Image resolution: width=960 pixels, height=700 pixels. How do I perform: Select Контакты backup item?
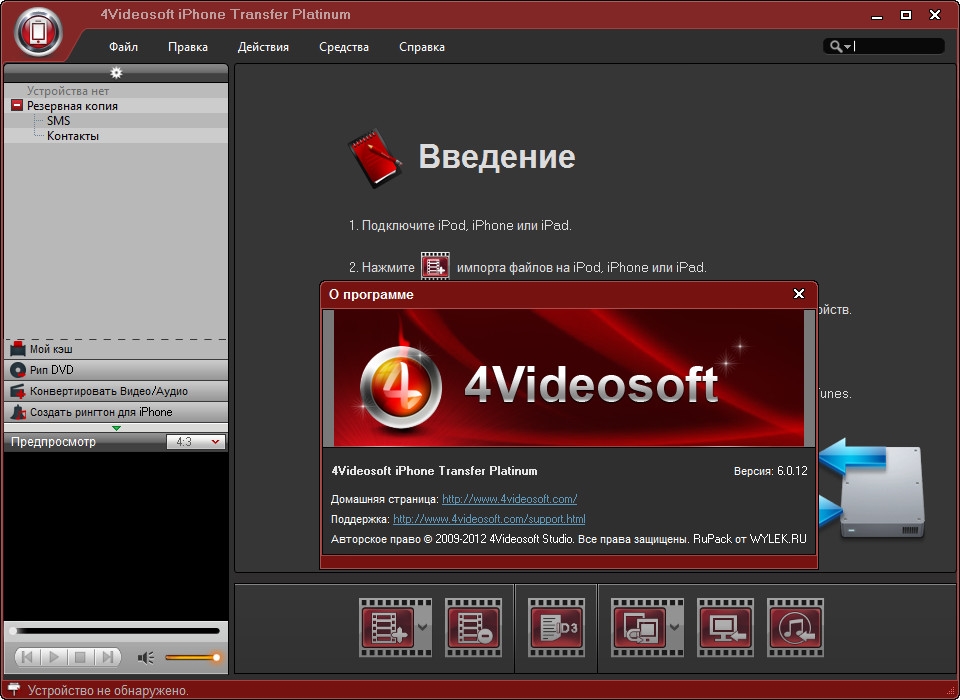coord(73,136)
